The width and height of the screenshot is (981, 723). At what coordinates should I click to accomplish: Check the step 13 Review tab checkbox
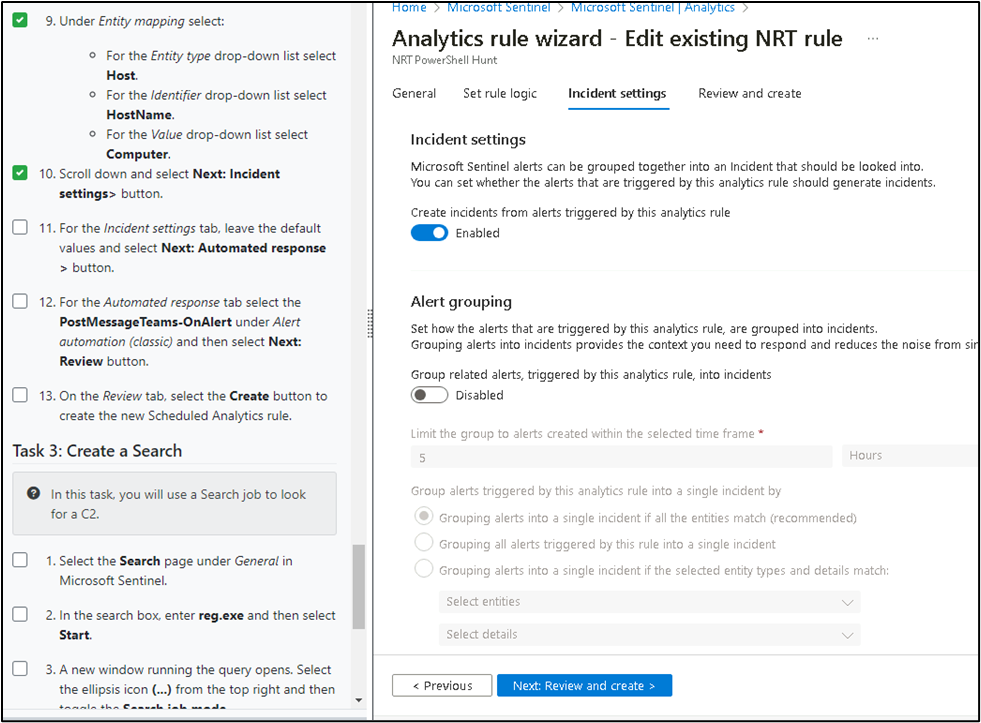pos(19,395)
